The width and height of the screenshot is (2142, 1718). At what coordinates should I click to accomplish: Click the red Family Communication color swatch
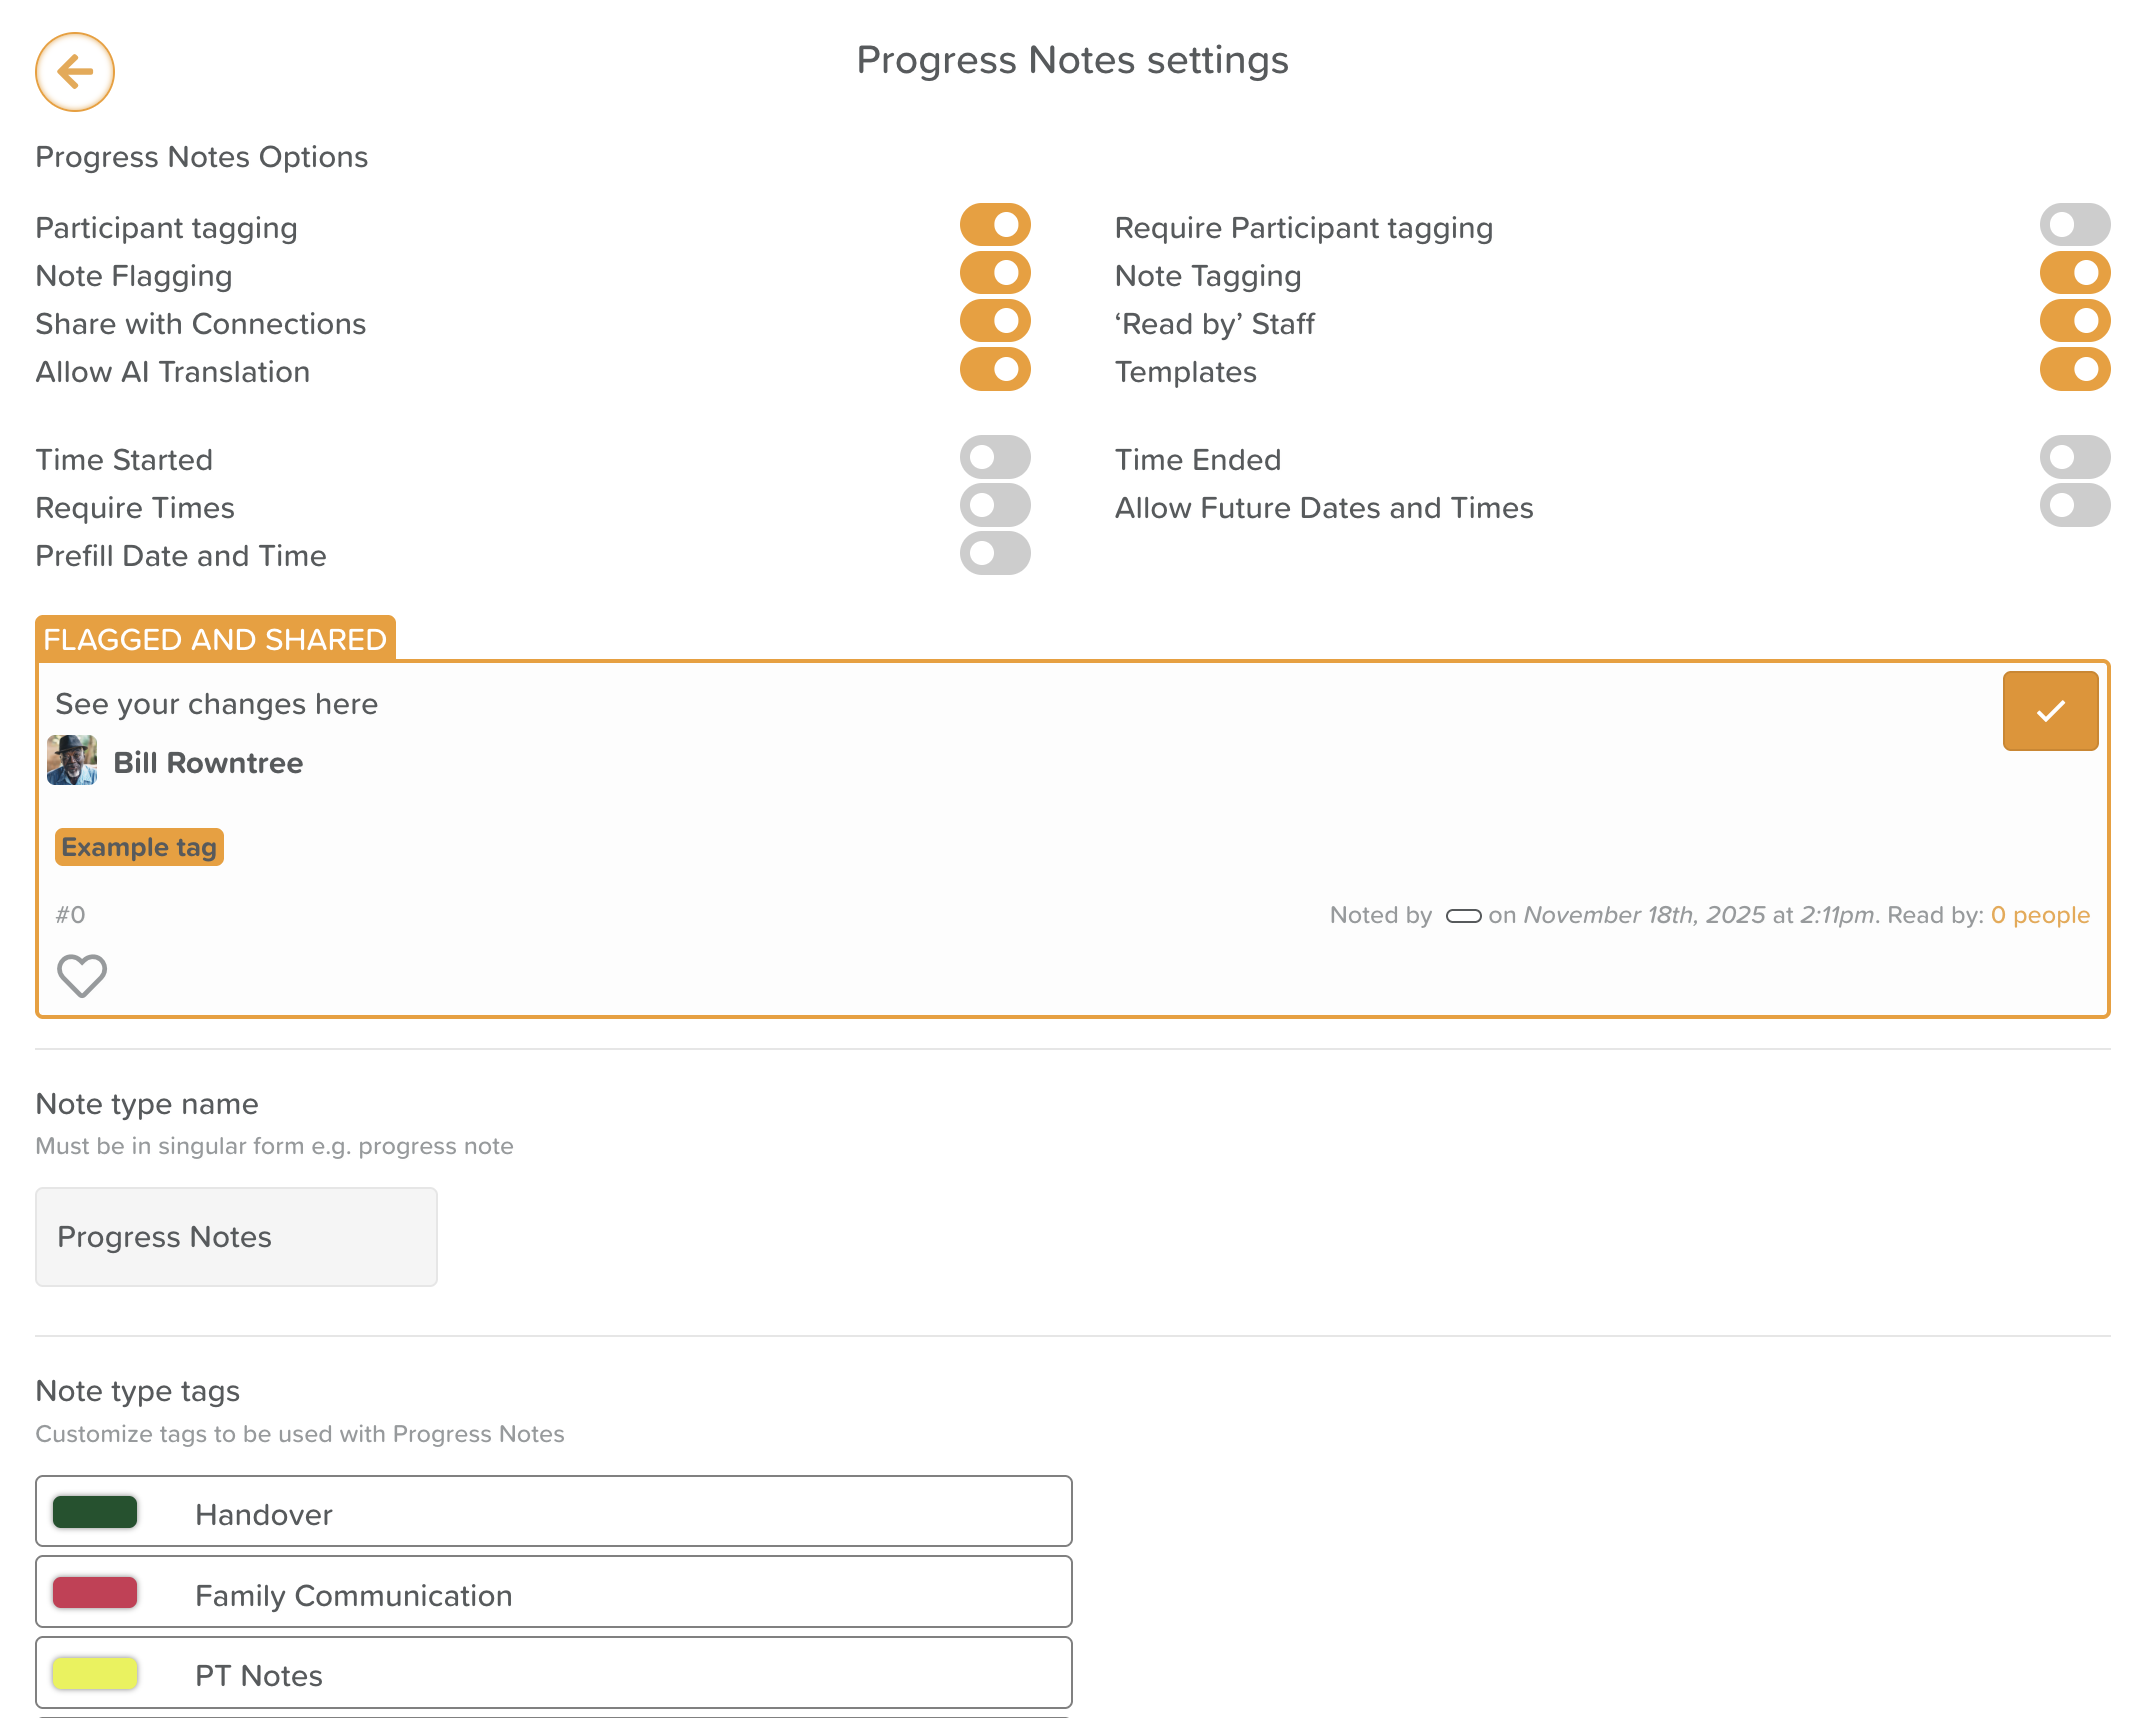click(95, 1593)
